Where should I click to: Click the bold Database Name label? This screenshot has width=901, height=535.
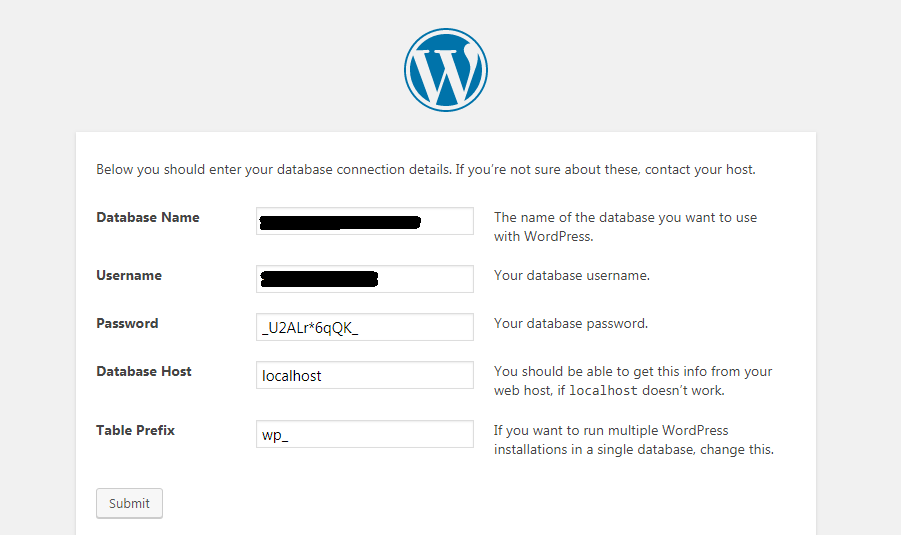coord(148,217)
